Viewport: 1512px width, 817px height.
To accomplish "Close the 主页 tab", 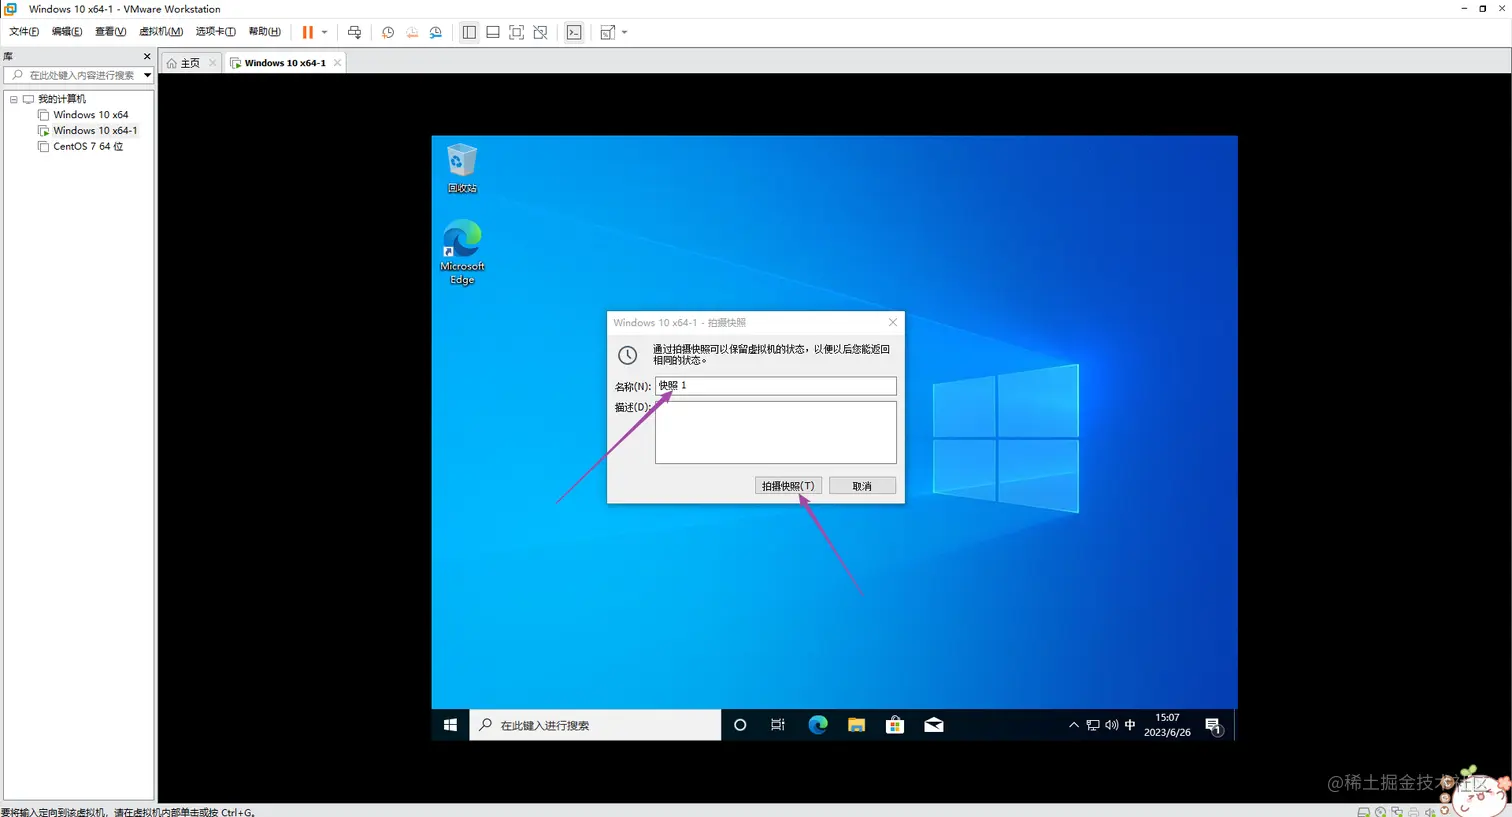I will click(212, 63).
